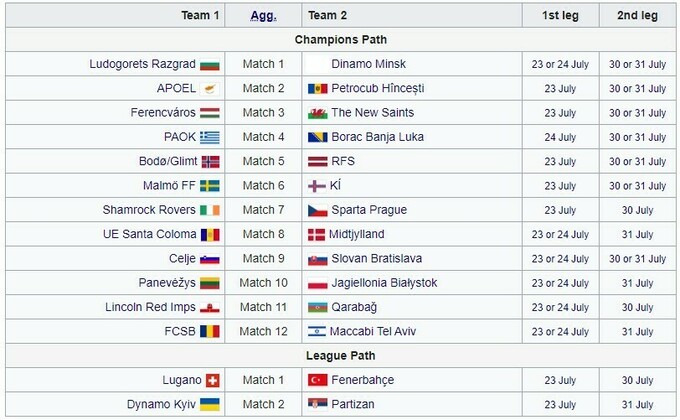The height and width of the screenshot is (420, 680).
Task: Click the Israeli flag next to Maccabi Tel Aviv
Action: pyautogui.click(x=317, y=331)
